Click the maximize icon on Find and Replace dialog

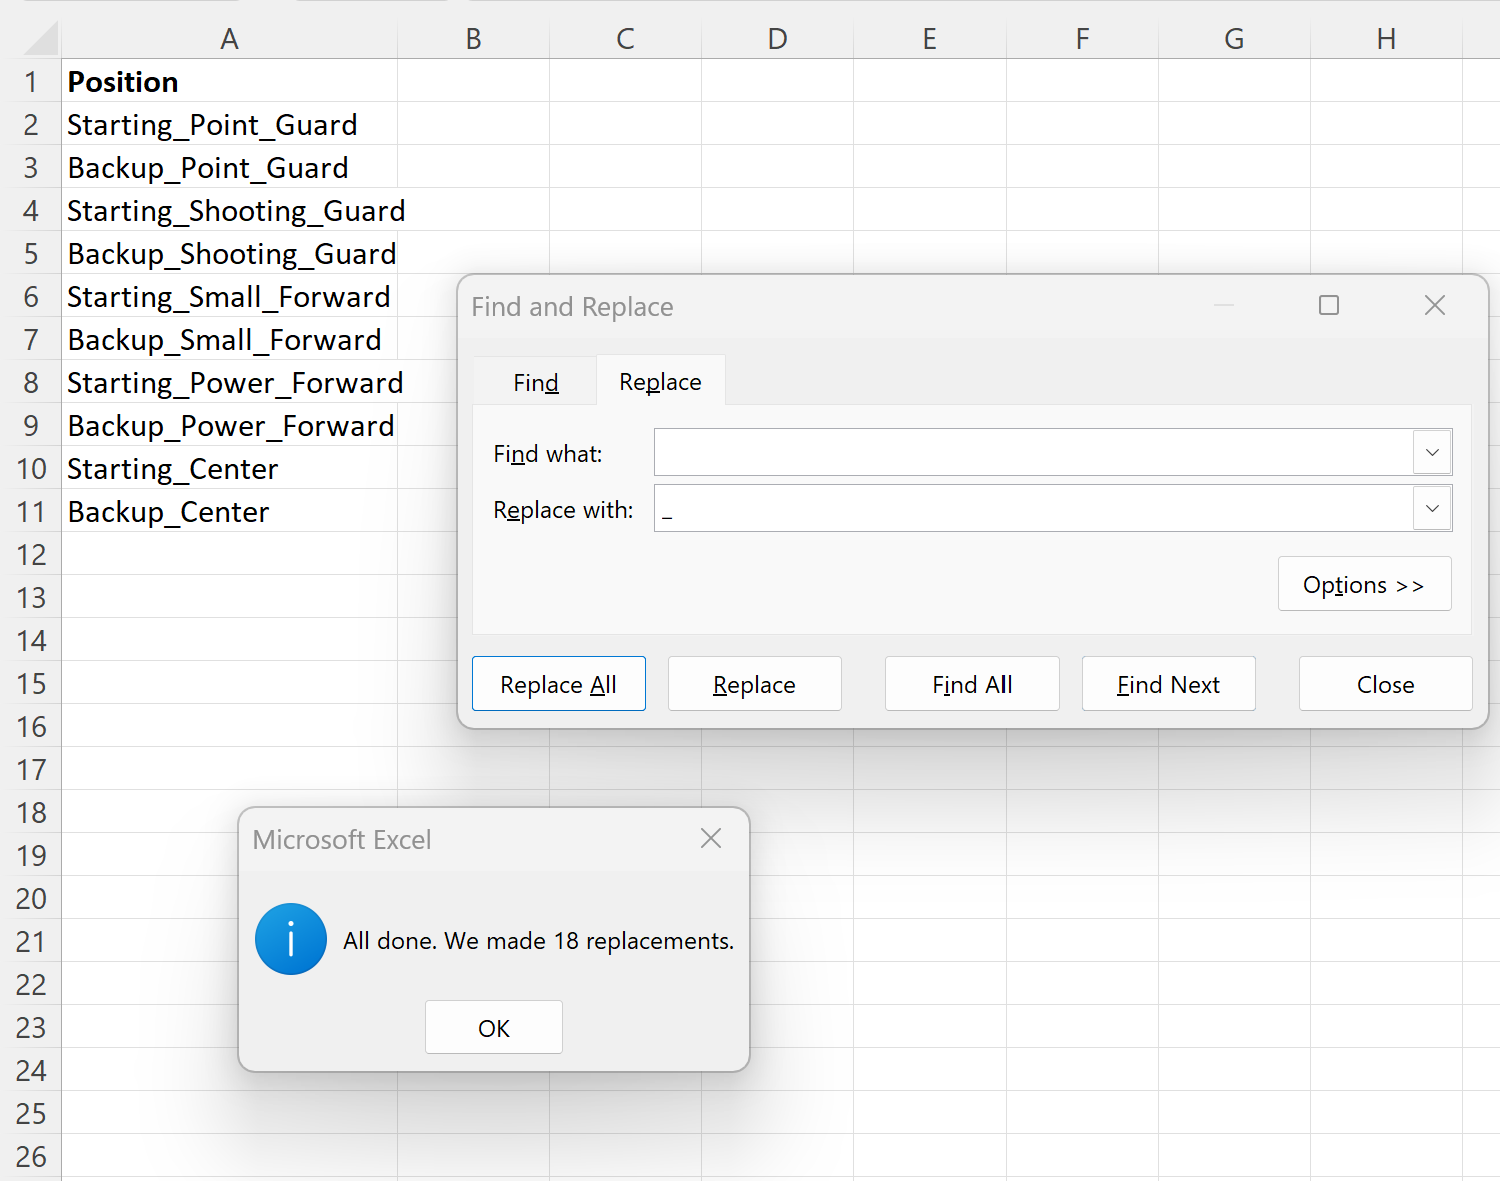click(x=1328, y=305)
